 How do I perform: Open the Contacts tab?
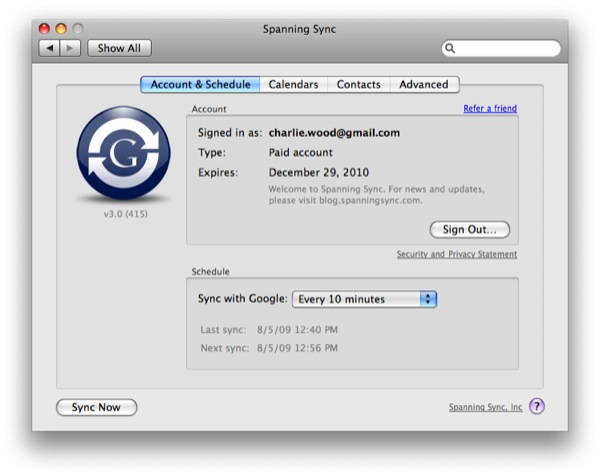(359, 84)
